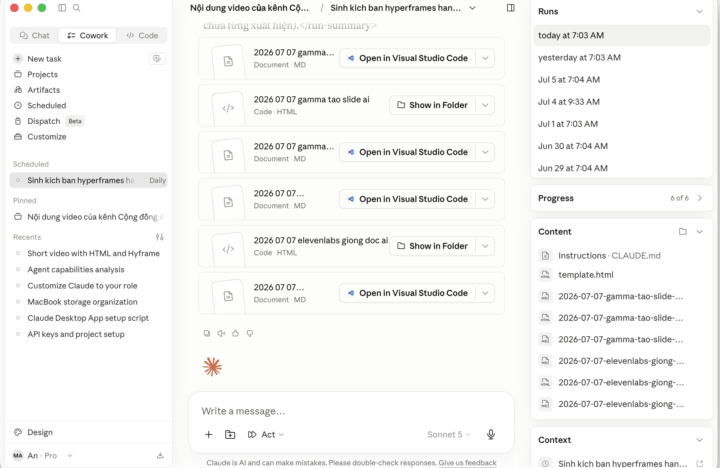
Task: Toggle the left sidebar panel icon
Action: coord(62,8)
